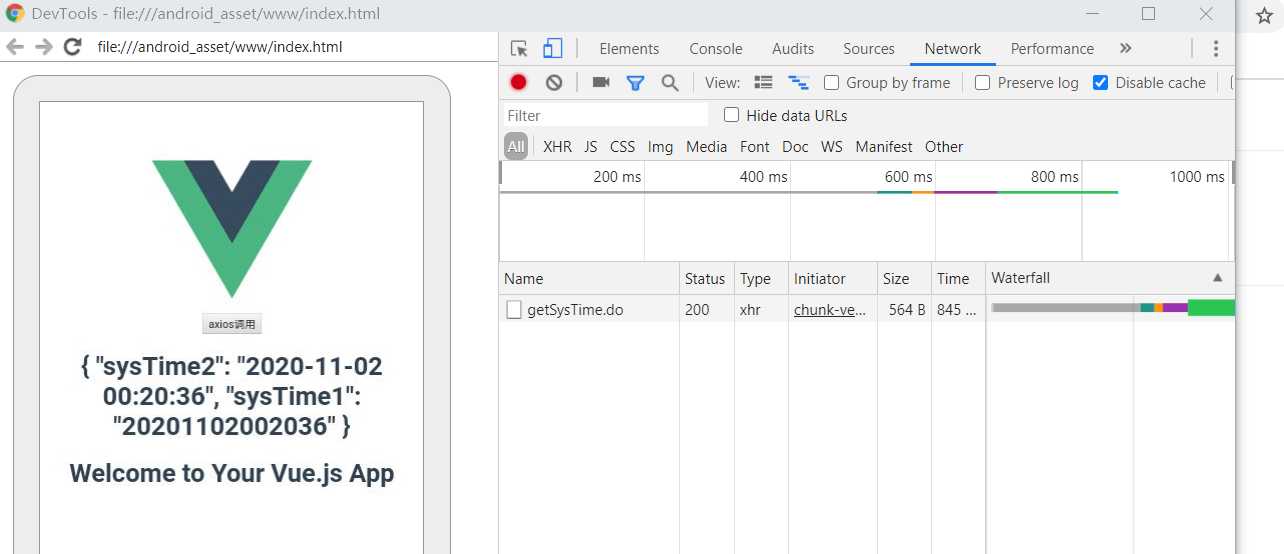Filter requests by Media
The width and height of the screenshot is (1284, 554).
pyautogui.click(x=706, y=147)
